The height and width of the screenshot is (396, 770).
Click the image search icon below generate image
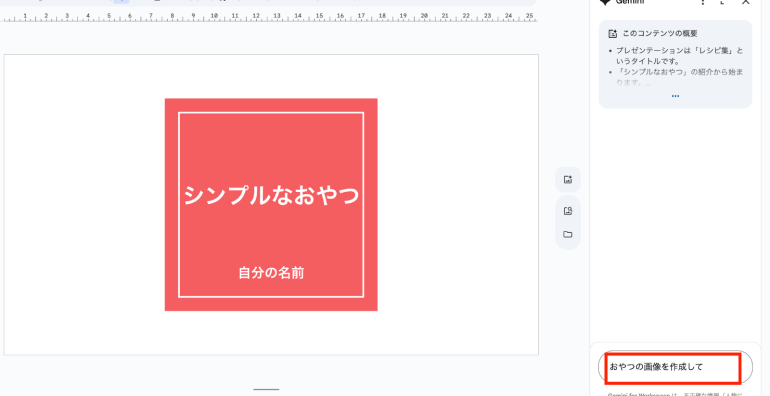click(x=568, y=211)
